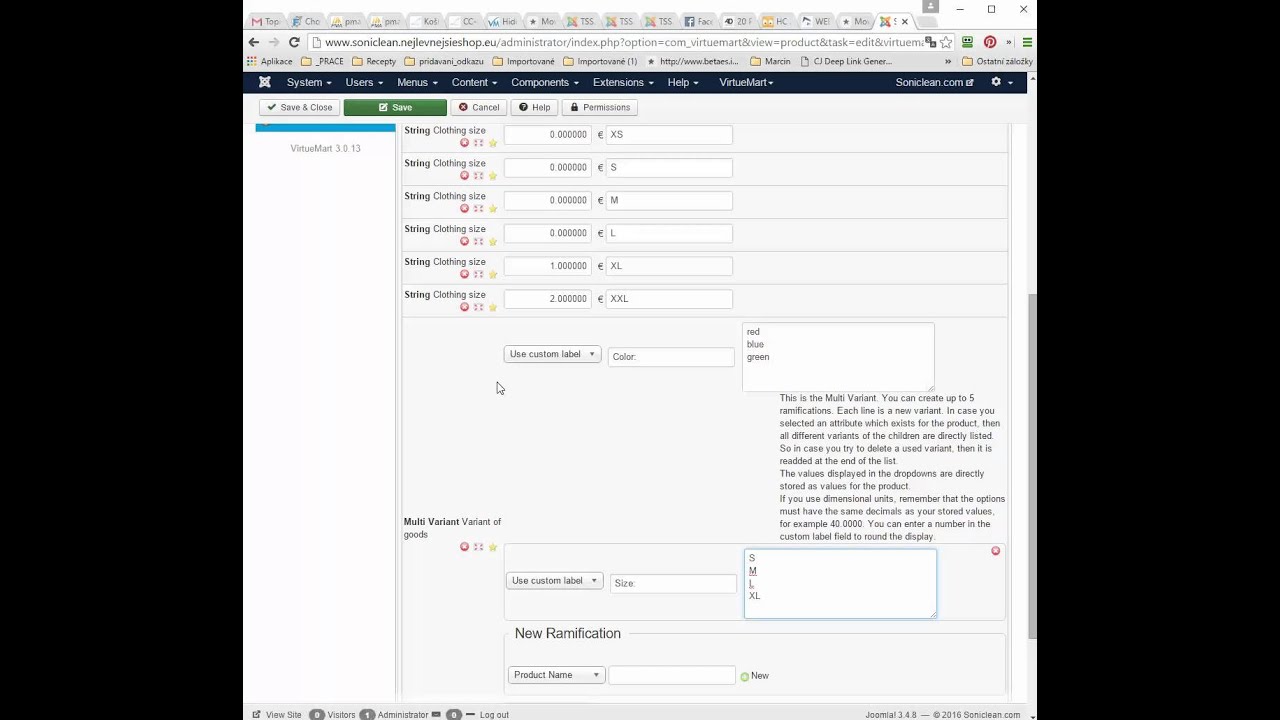Click the XL price field showing 1.000000
Image resolution: width=1280 pixels, height=720 pixels.
pos(548,266)
